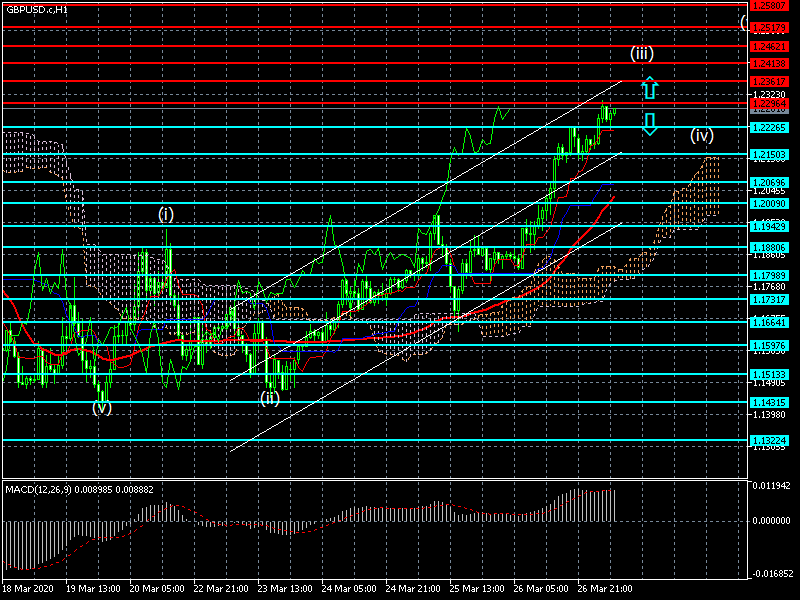Screen dimensions: 800x600
Task: Select the 1.23617 red price level tag
Action: (769, 82)
